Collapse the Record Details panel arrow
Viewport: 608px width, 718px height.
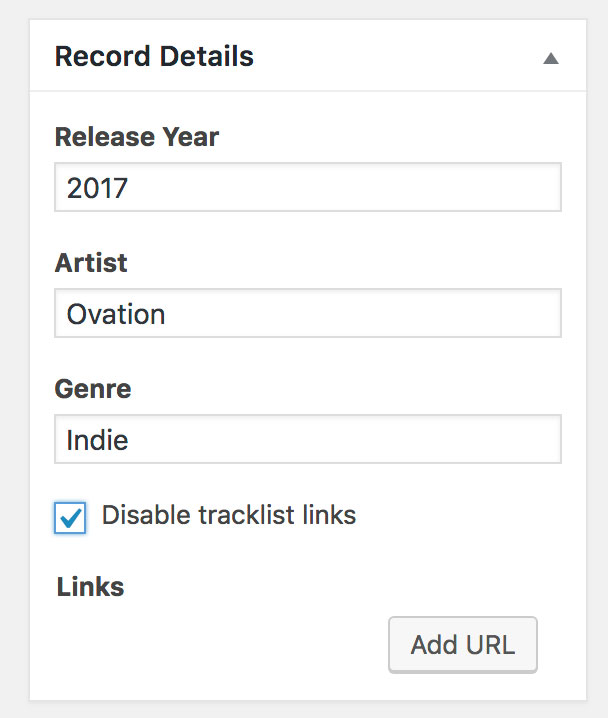pos(550,58)
